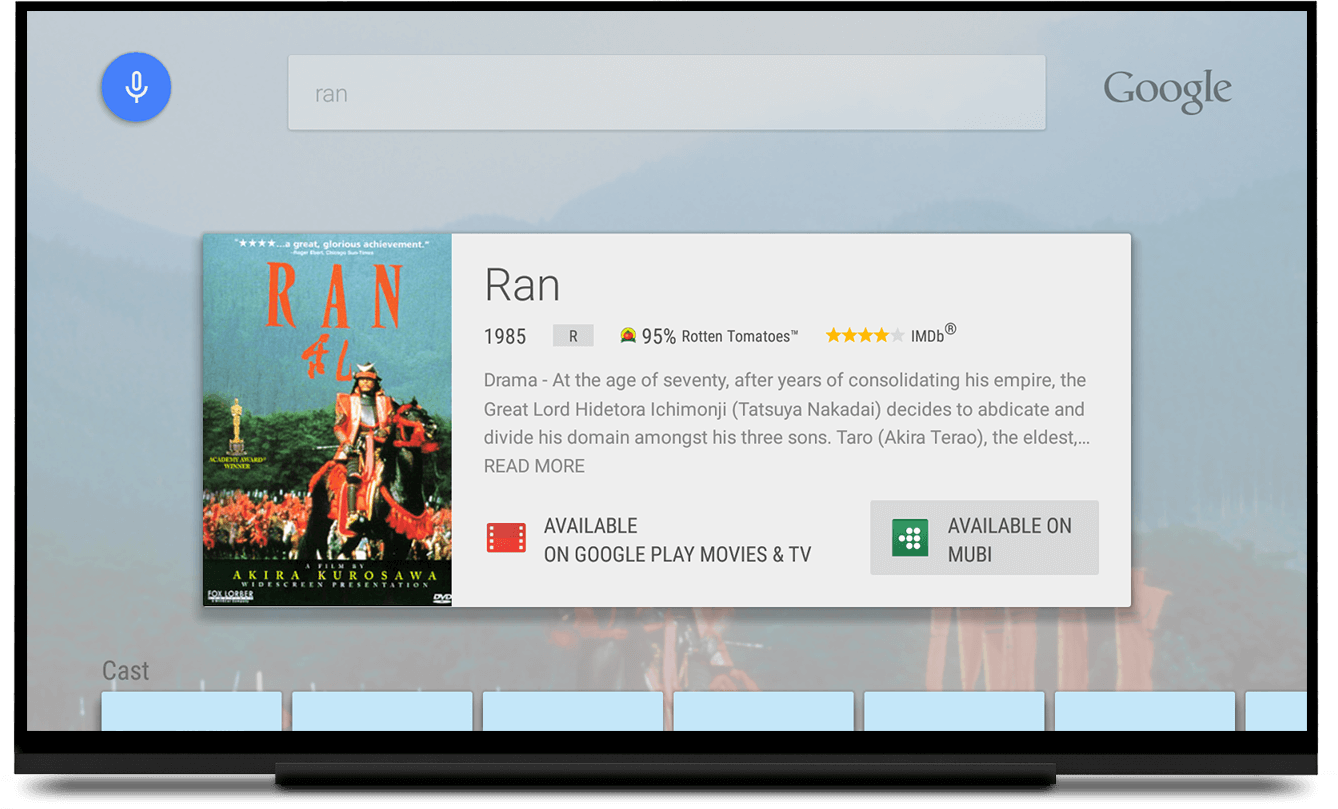1338x809 pixels.
Task: Select the Available on MUBI button
Action: [x=984, y=538]
